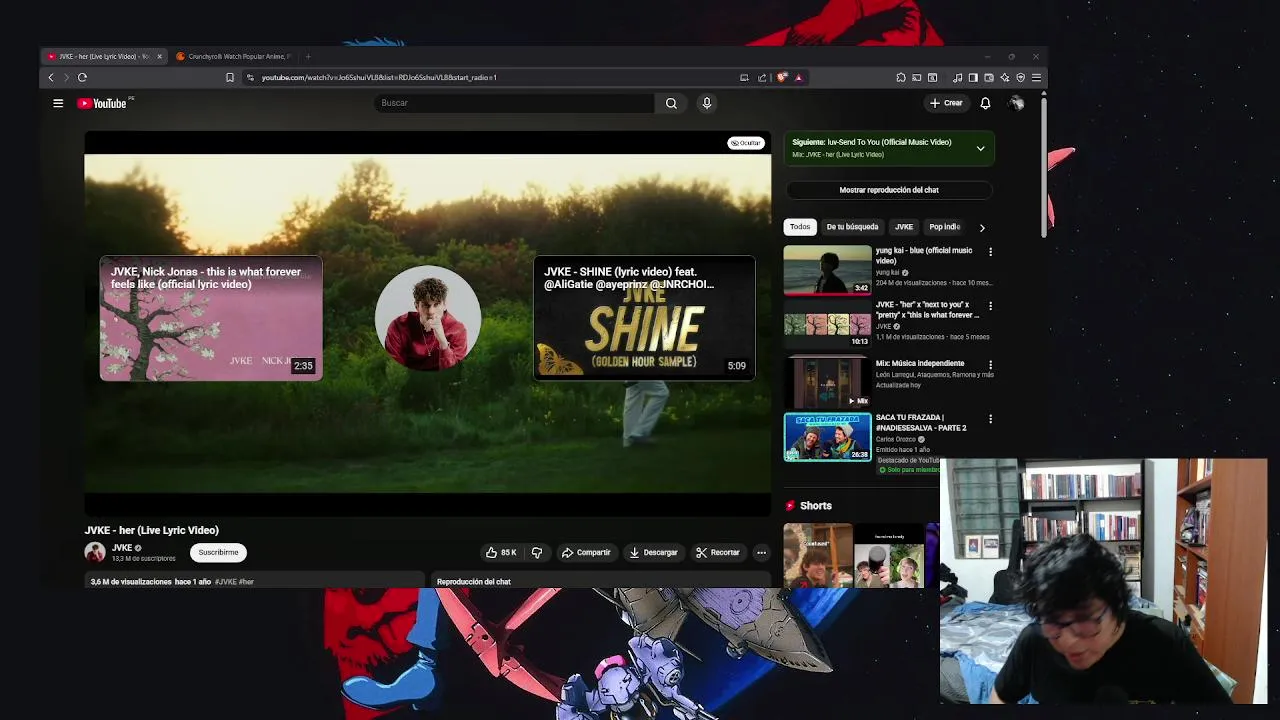1280x720 pixels.
Task: Like the video with thumbs up
Action: point(501,552)
